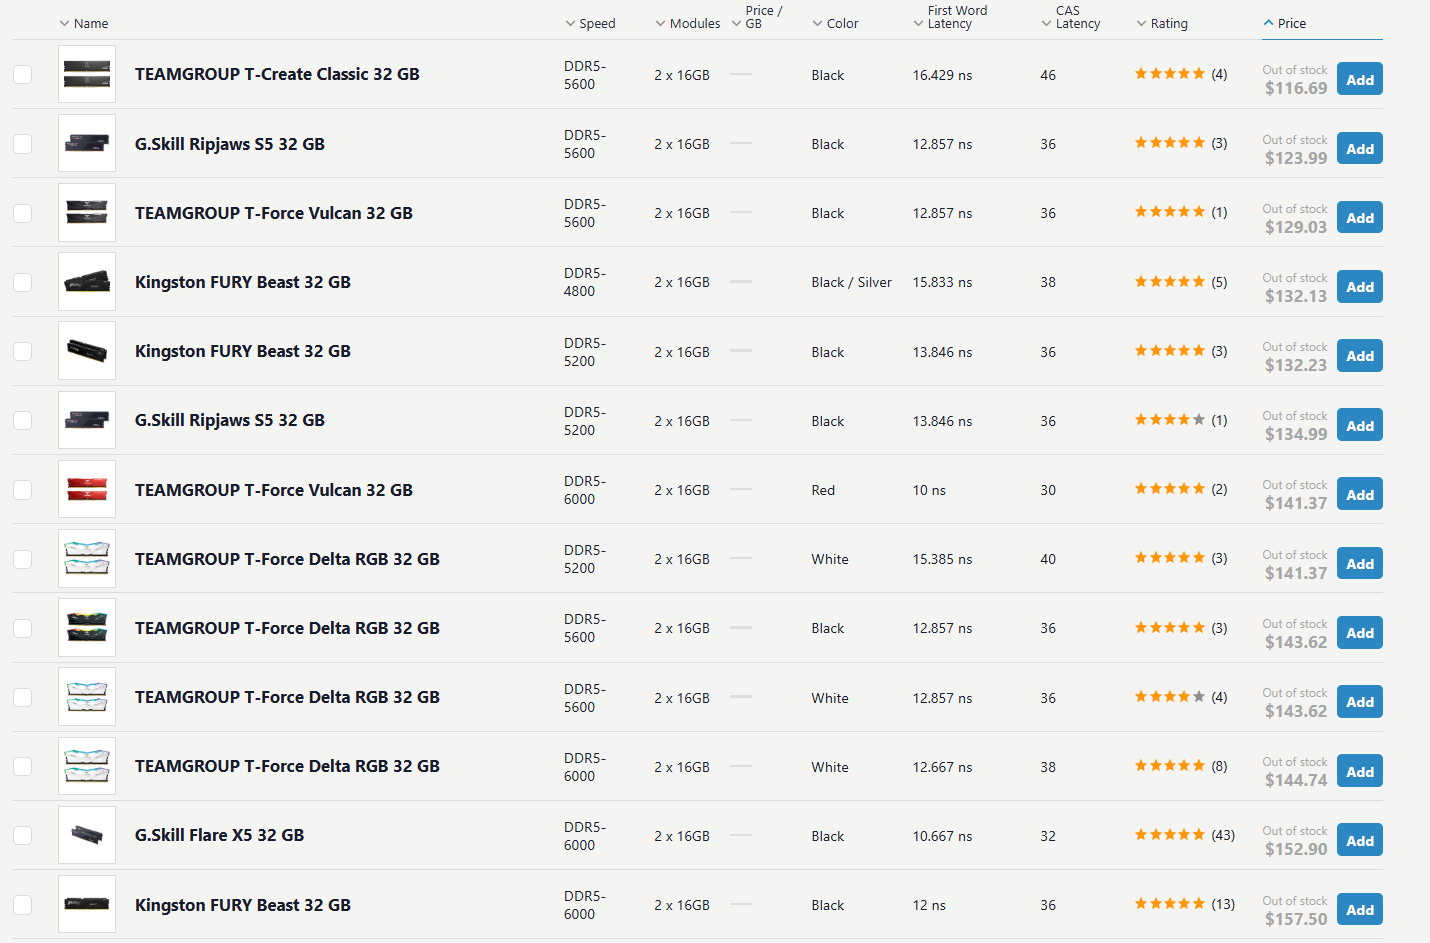Click the CAS latency value 46
The width and height of the screenshot is (1430, 943).
point(1048,75)
